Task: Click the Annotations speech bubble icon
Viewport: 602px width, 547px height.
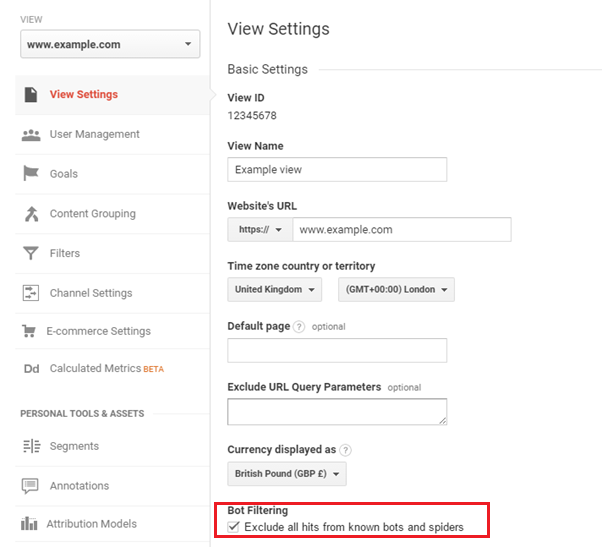Action: point(30,486)
